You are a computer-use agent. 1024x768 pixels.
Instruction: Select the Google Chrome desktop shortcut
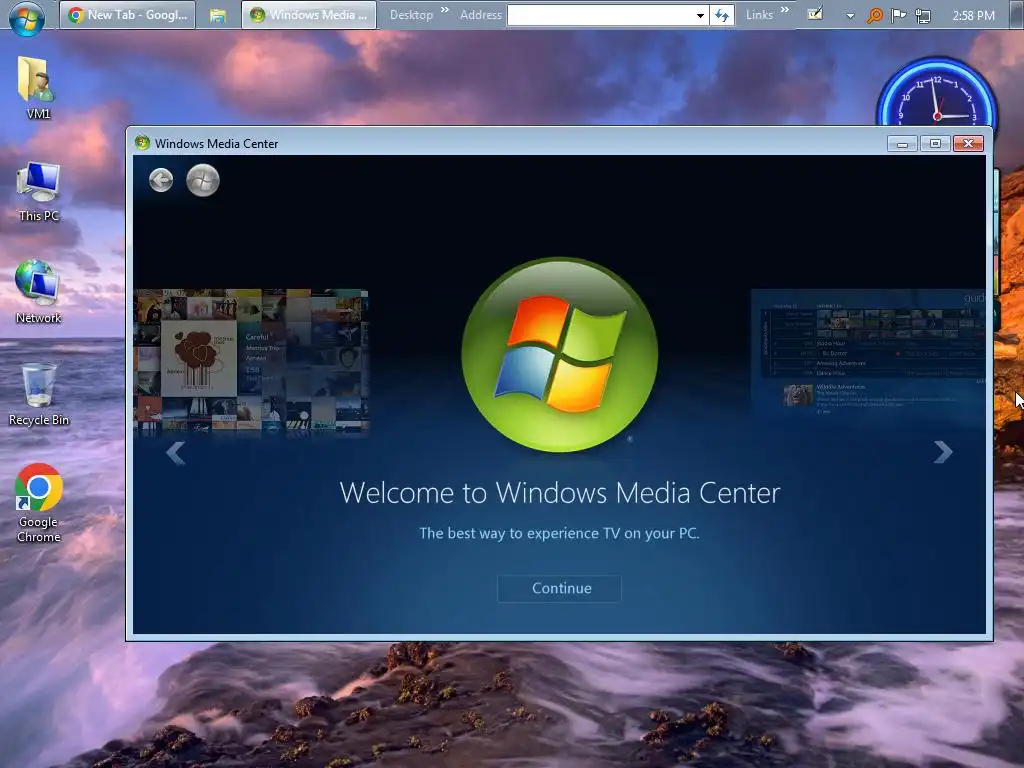39,504
